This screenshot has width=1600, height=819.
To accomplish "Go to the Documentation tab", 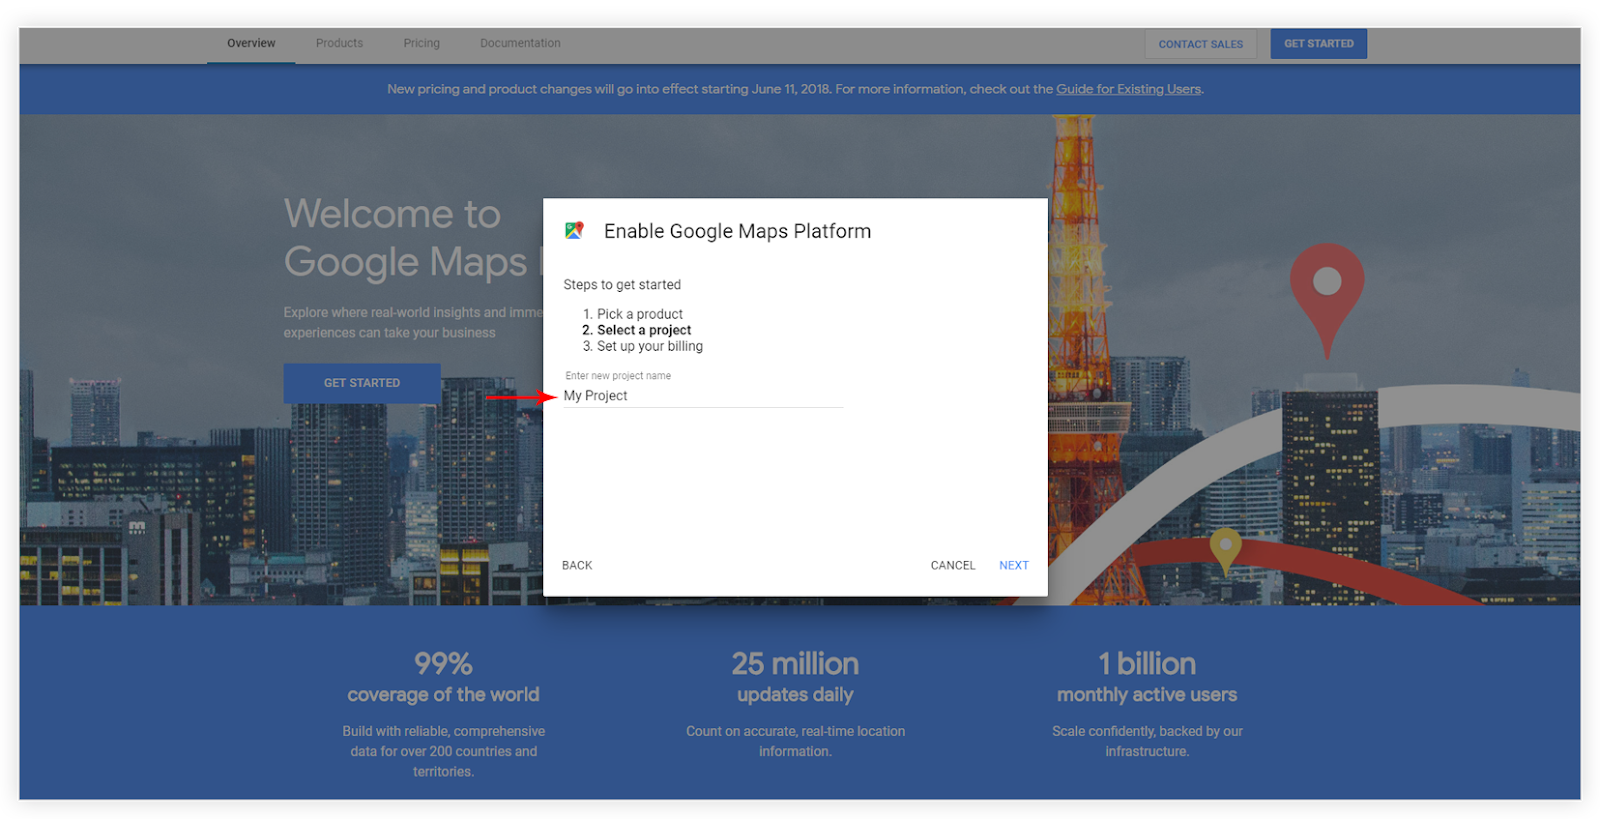I will pyautogui.click(x=520, y=43).
